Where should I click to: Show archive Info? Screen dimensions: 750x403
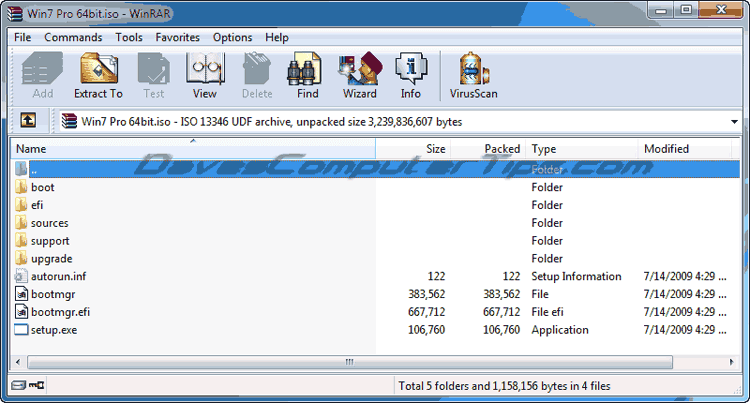411,69
